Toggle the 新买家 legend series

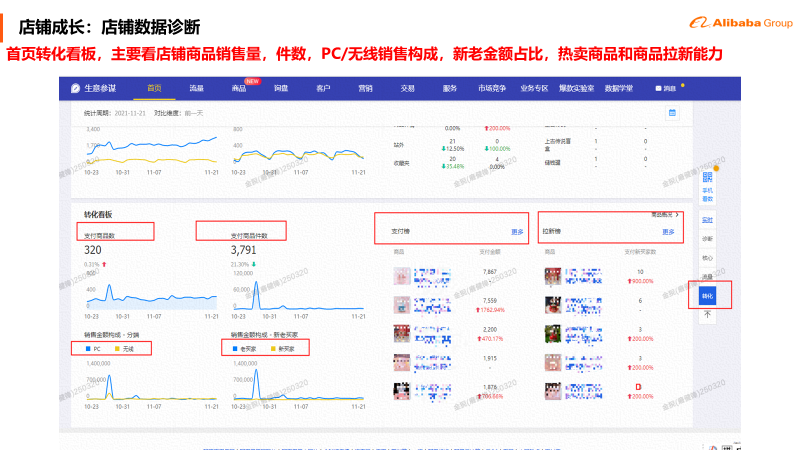(282, 348)
